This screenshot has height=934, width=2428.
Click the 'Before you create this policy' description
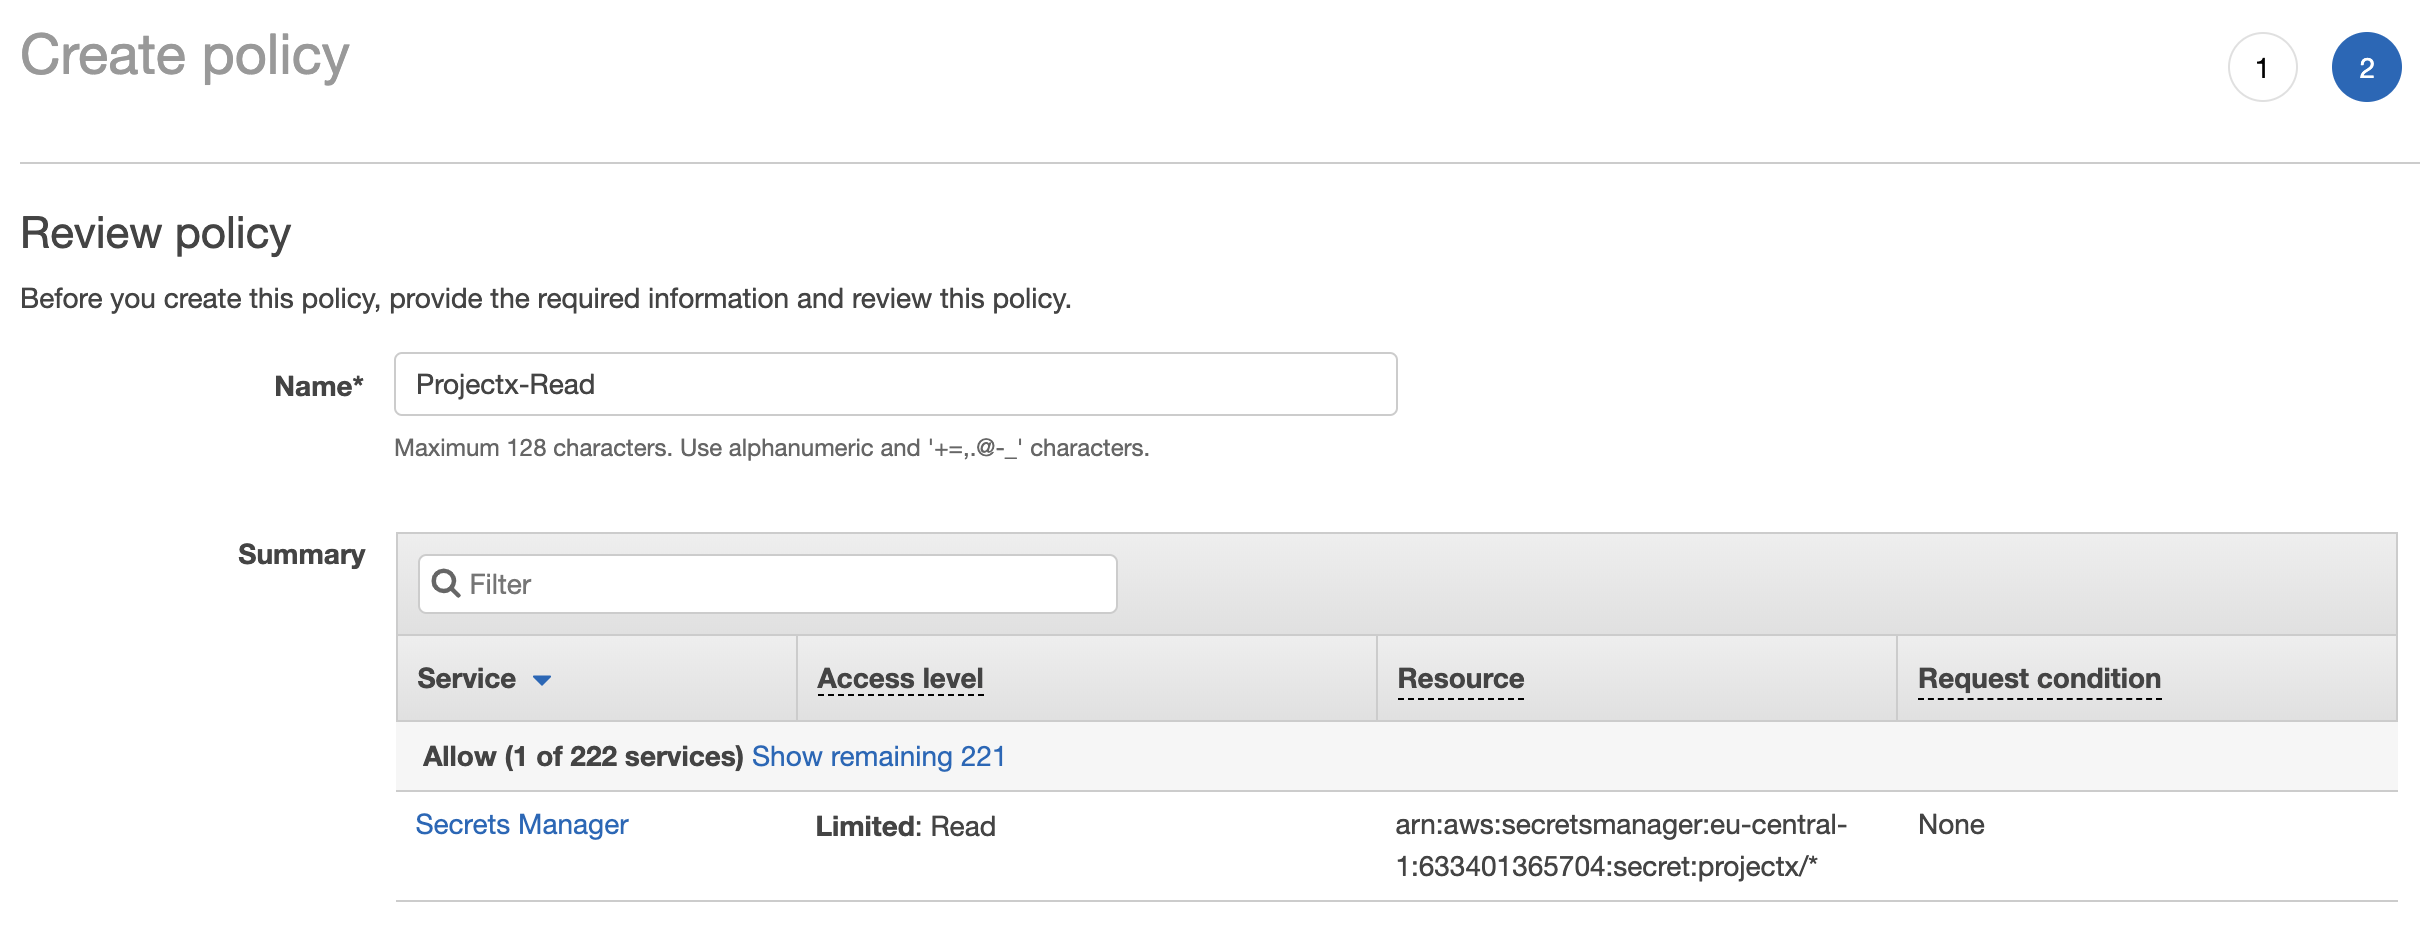pyautogui.click(x=545, y=299)
